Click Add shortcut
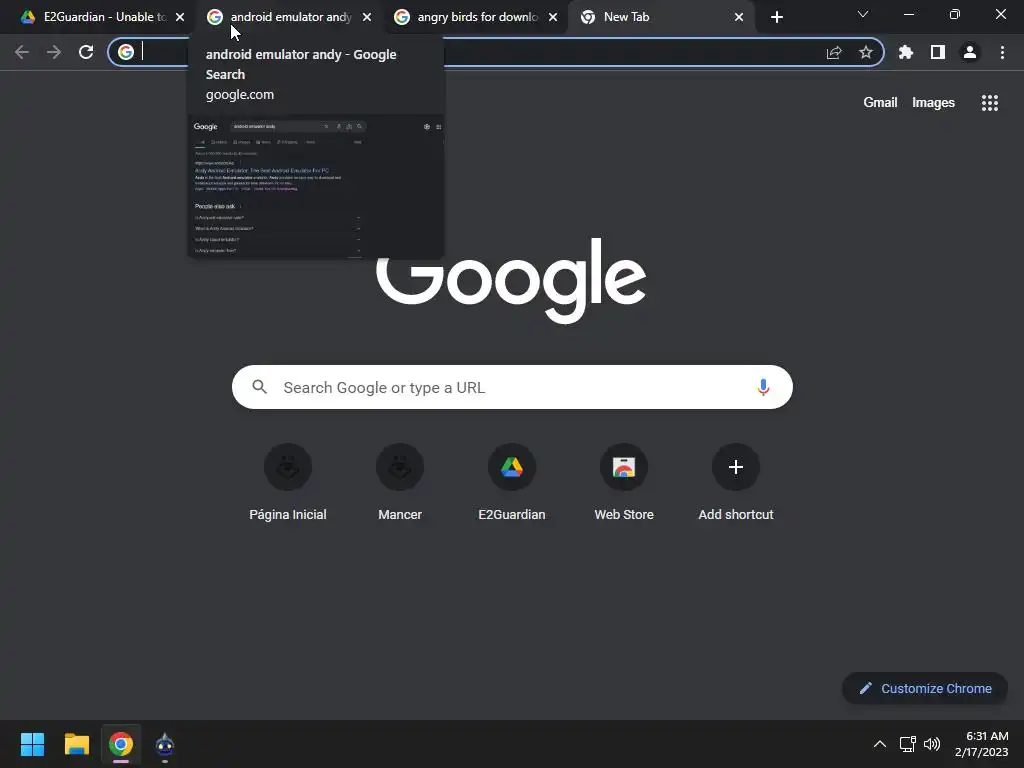1024x768 pixels. (x=736, y=483)
